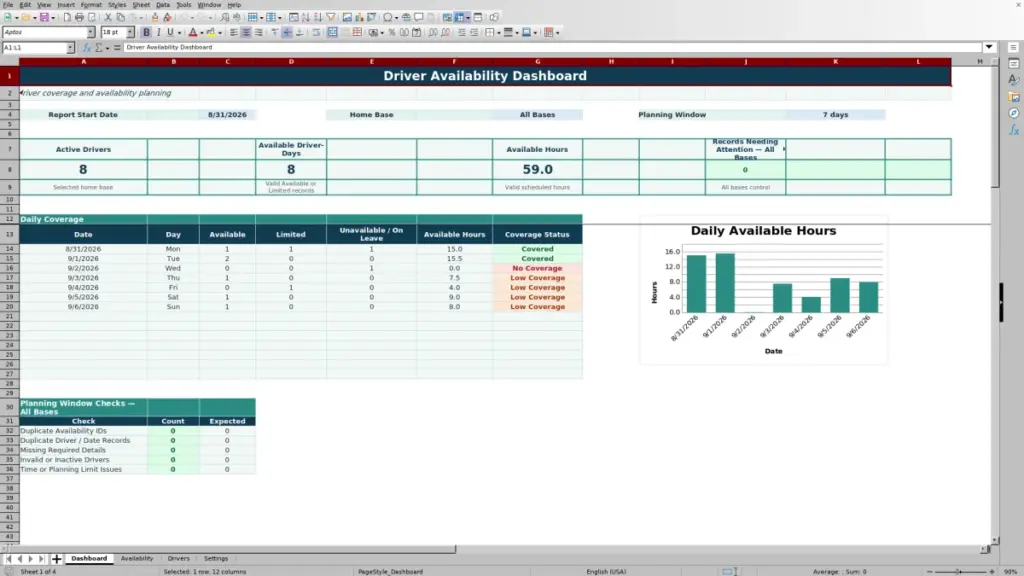Open the Tools menu
Screen dimensions: 1024x576
pos(184,5)
